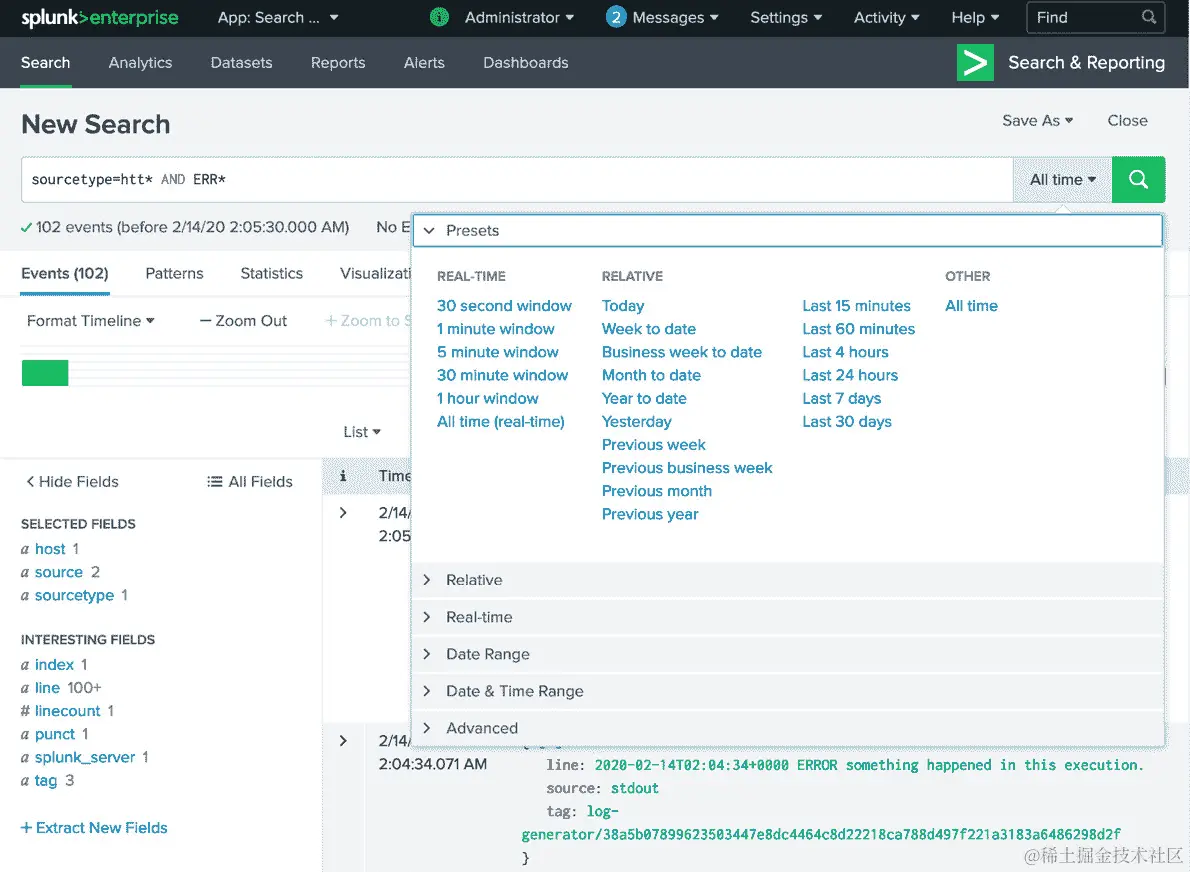Viewport: 1190px width, 872px height.
Task: Expand the 2:05 event row
Action: pos(343,513)
